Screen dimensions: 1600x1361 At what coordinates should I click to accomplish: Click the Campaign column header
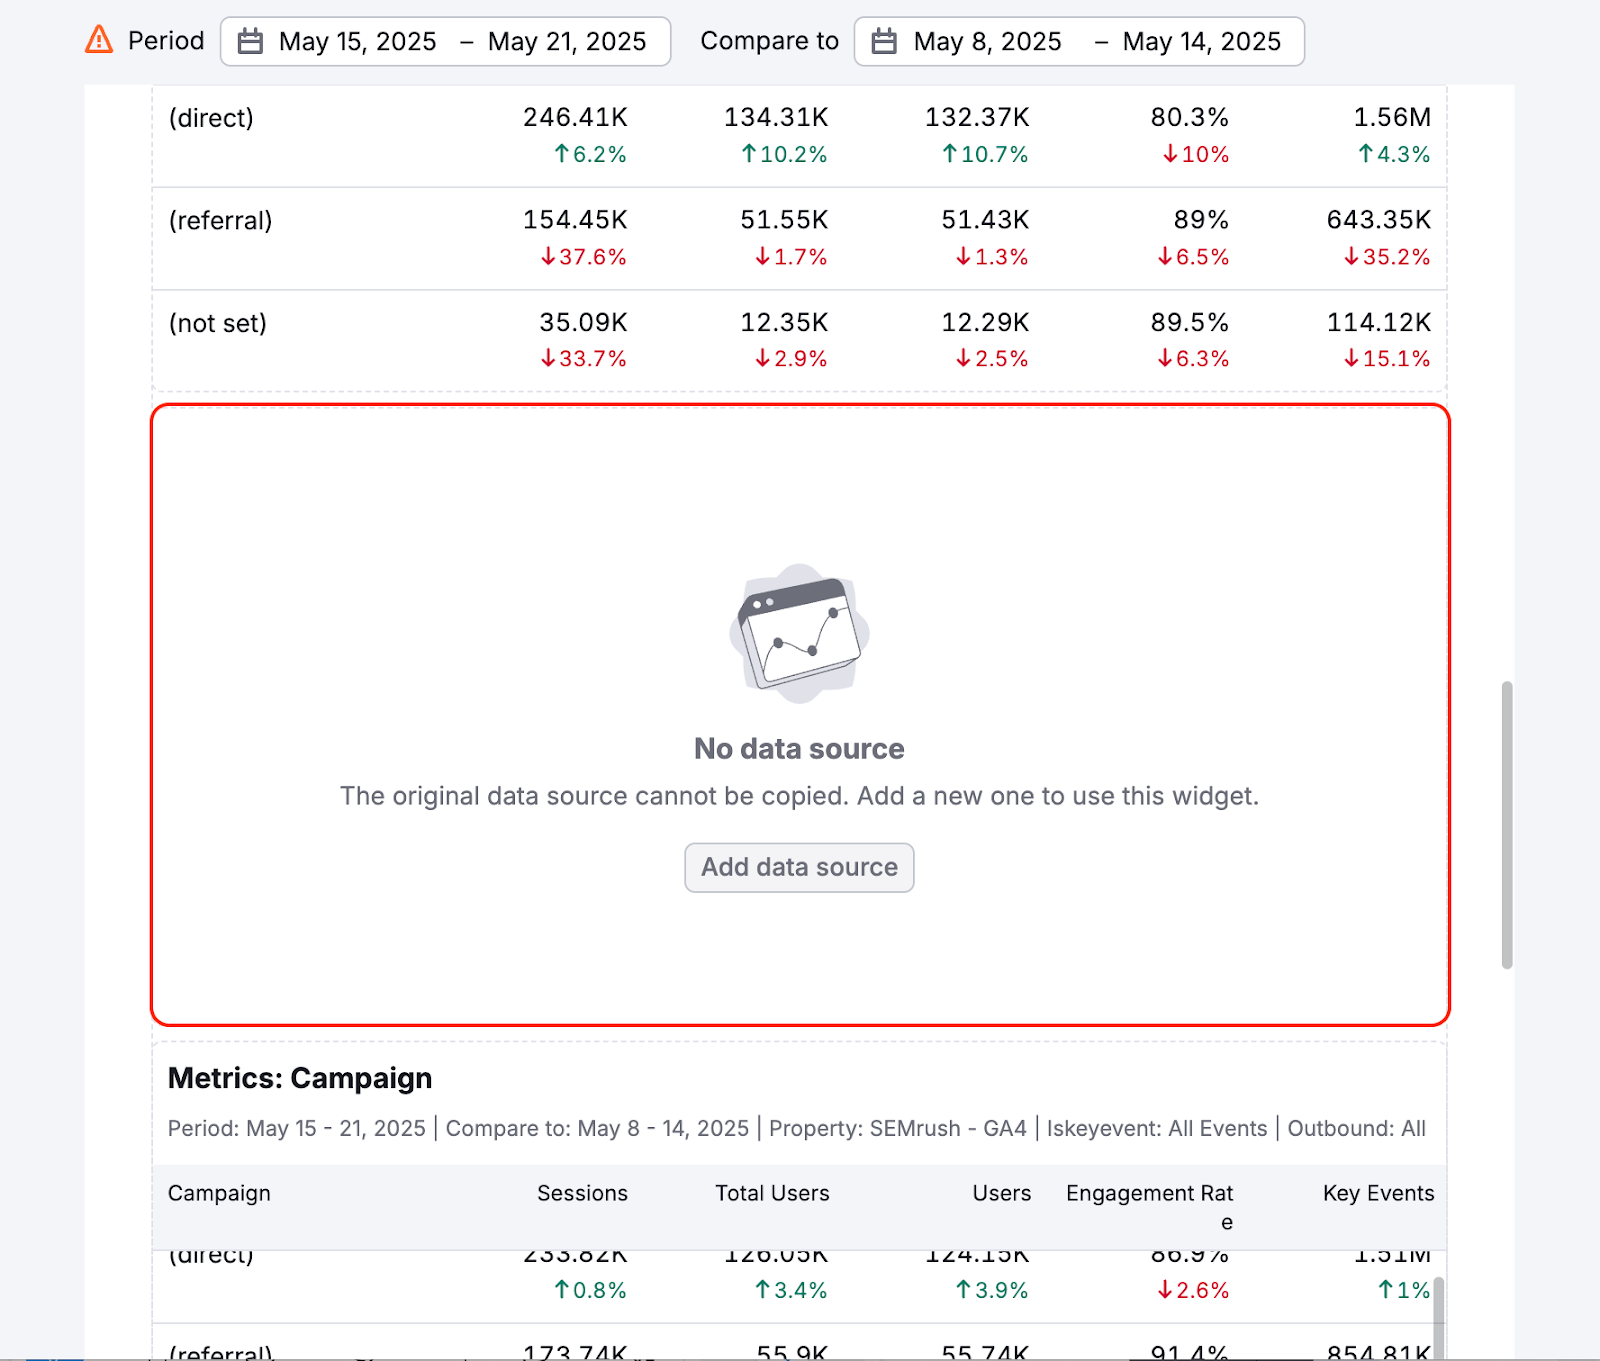click(x=219, y=1193)
